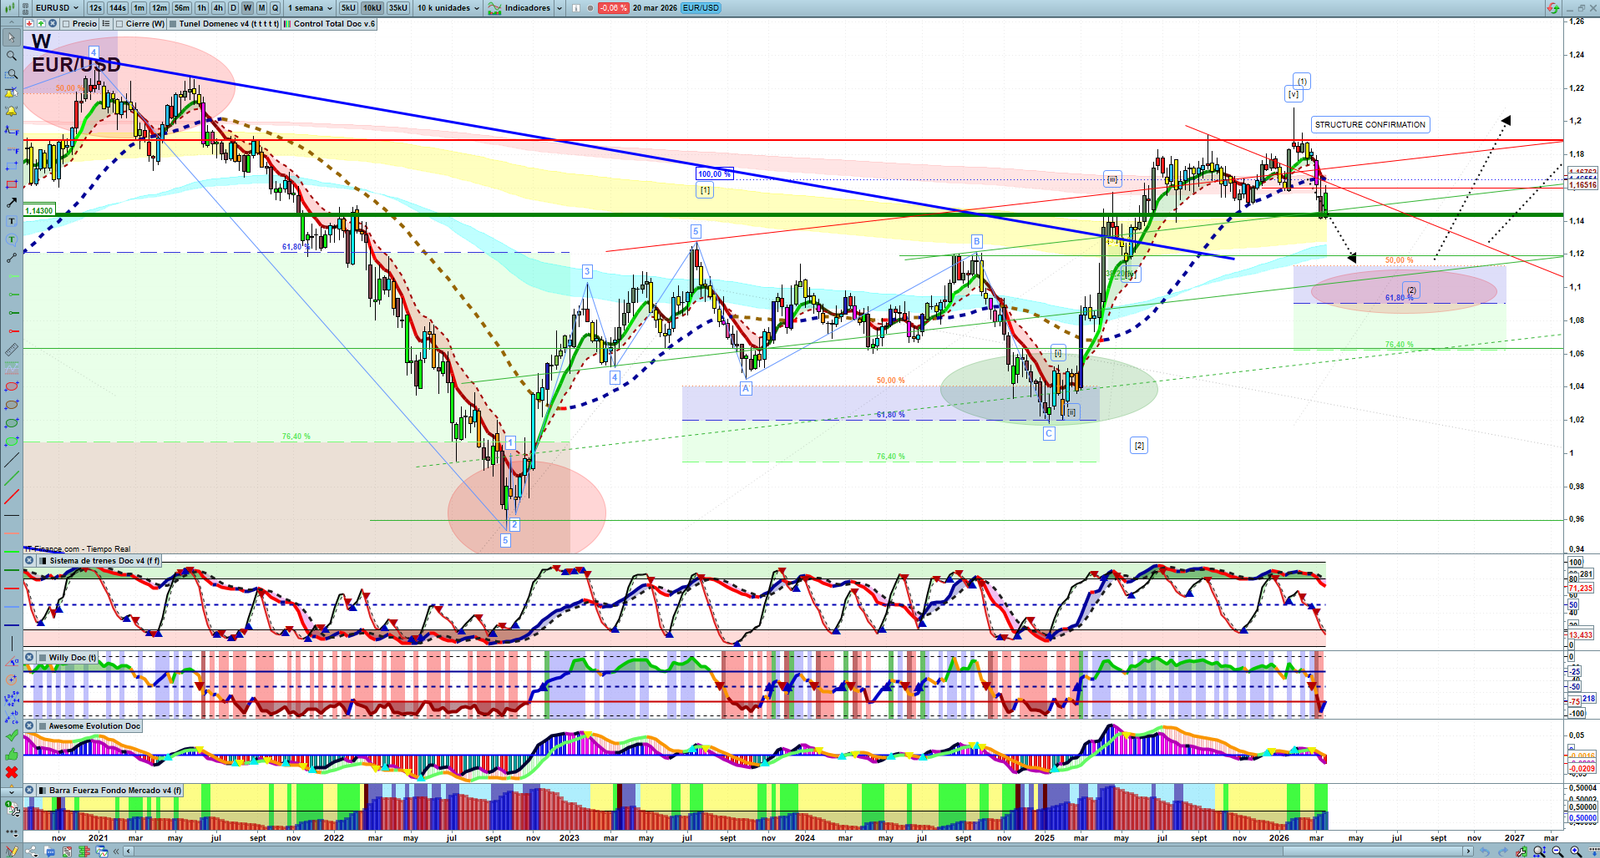Switch to the D daily timeframe
Viewport: 1600px width, 858px height.
pos(234,8)
